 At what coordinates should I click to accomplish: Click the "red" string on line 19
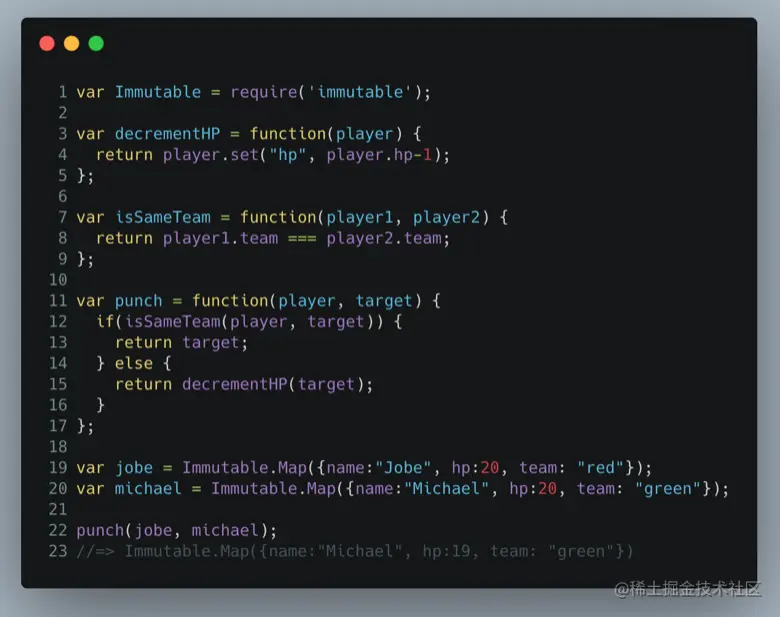600,468
